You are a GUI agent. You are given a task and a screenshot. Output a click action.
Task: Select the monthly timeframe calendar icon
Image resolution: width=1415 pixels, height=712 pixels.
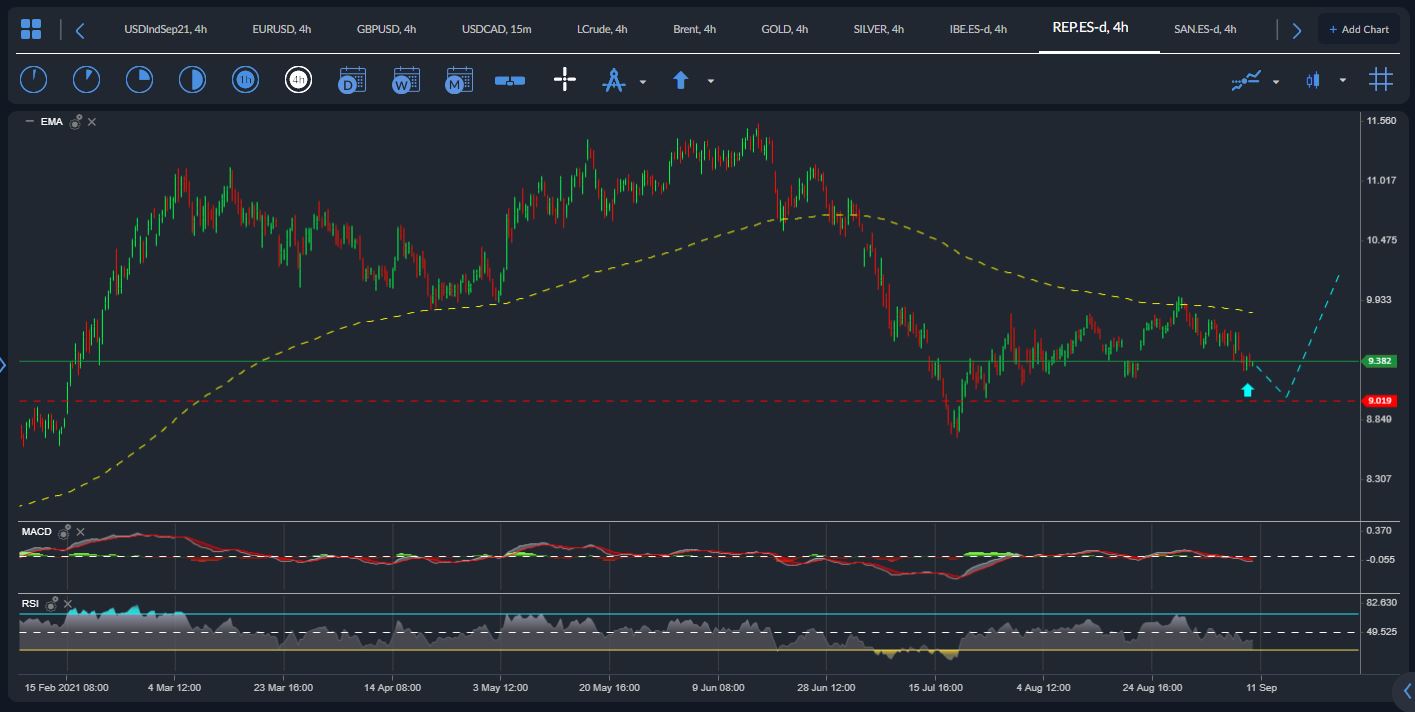[x=458, y=80]
